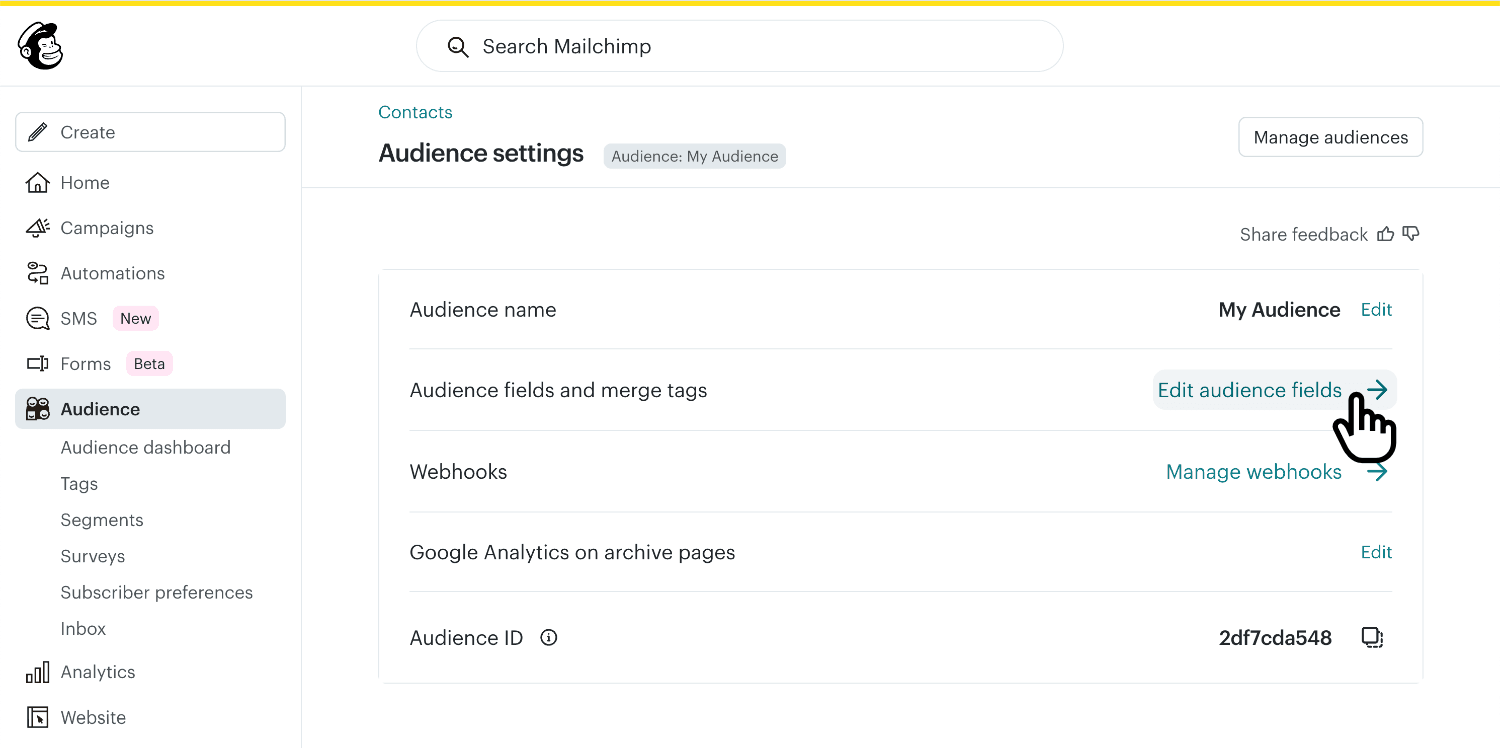Open Tags under Audience

pos(79,484)
